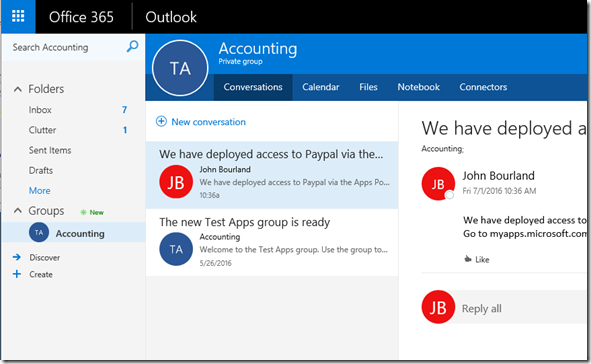Click the Private group label
This screenshot has width=591, height=364.
pos(240,61)
